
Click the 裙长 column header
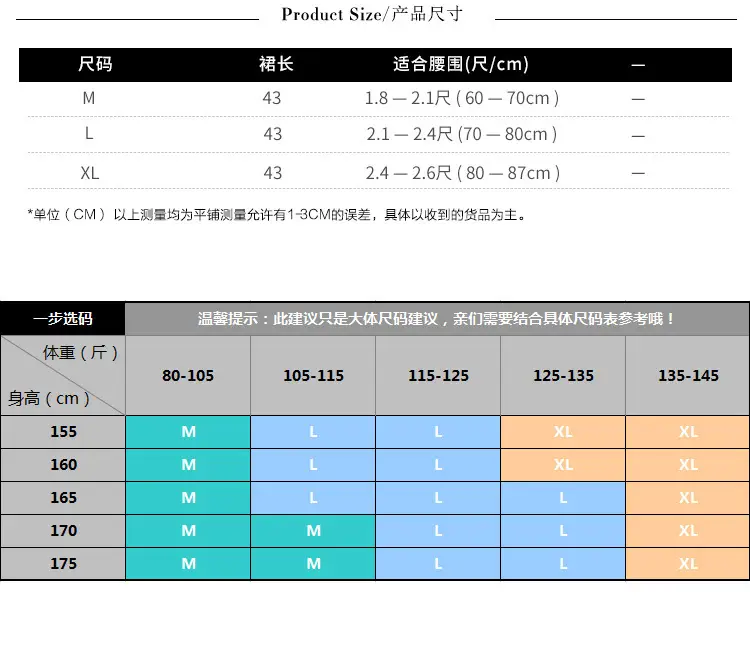pos(276,64)
